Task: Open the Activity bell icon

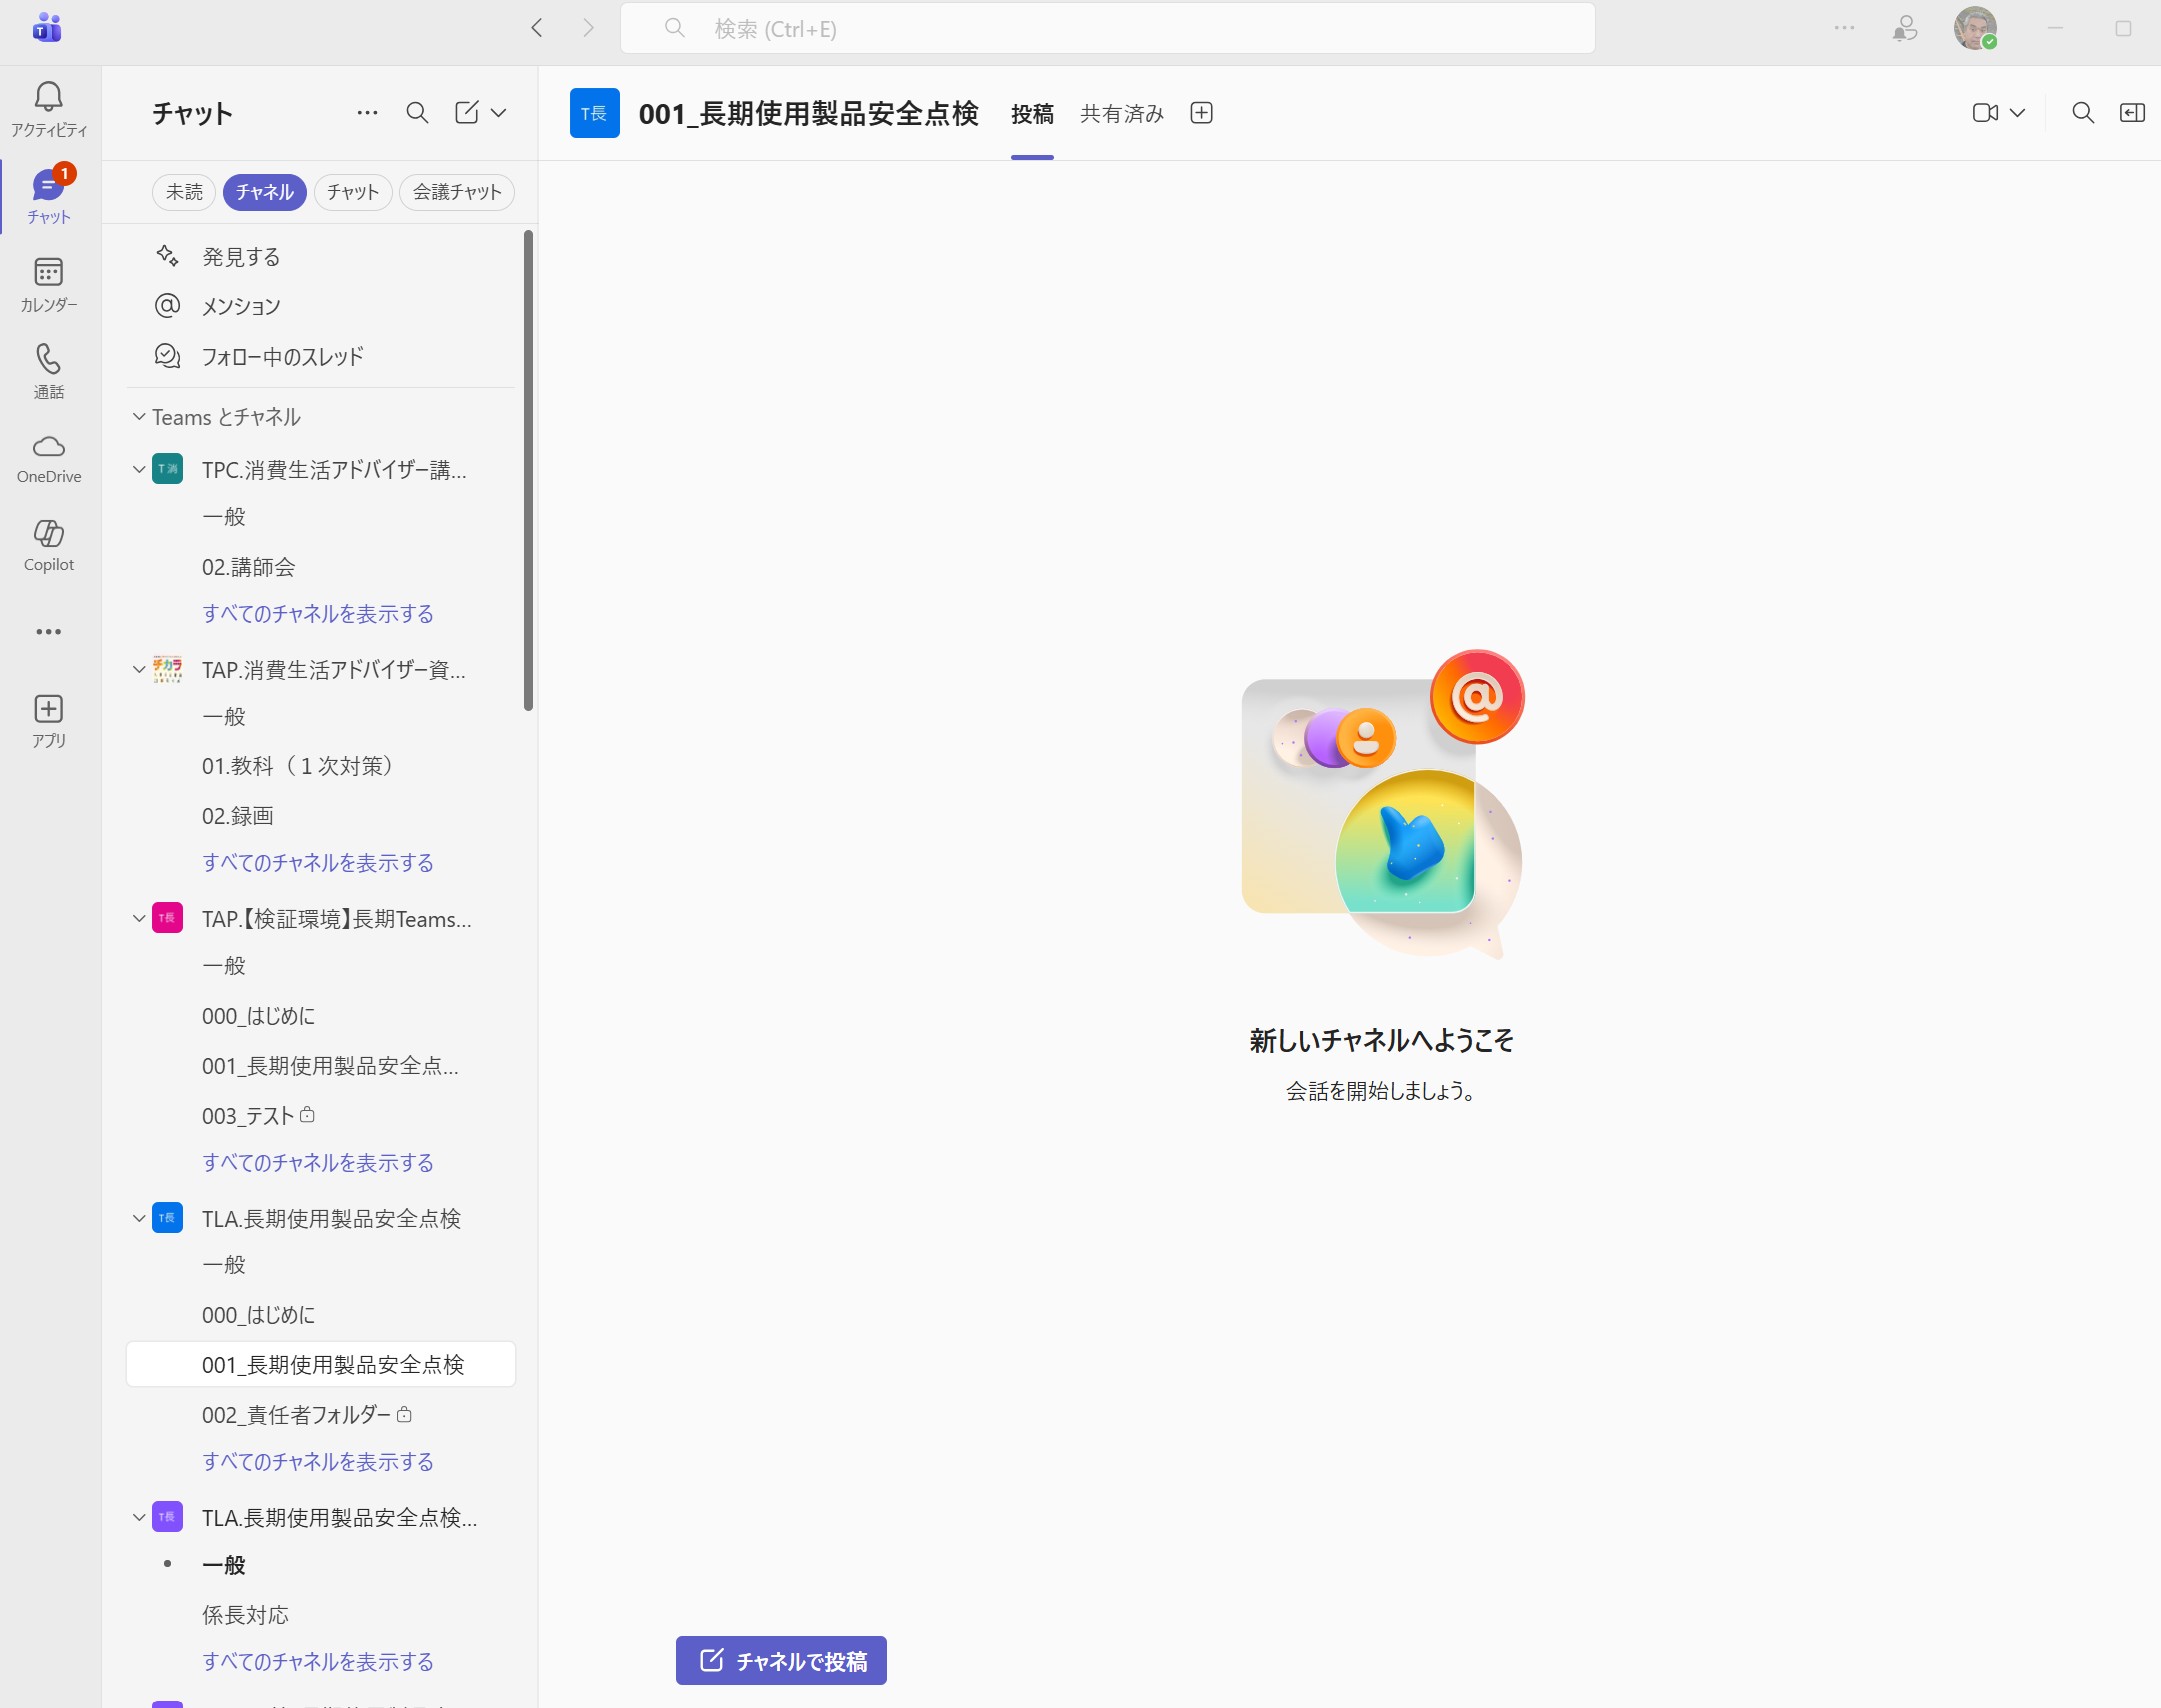Action: 48,108
